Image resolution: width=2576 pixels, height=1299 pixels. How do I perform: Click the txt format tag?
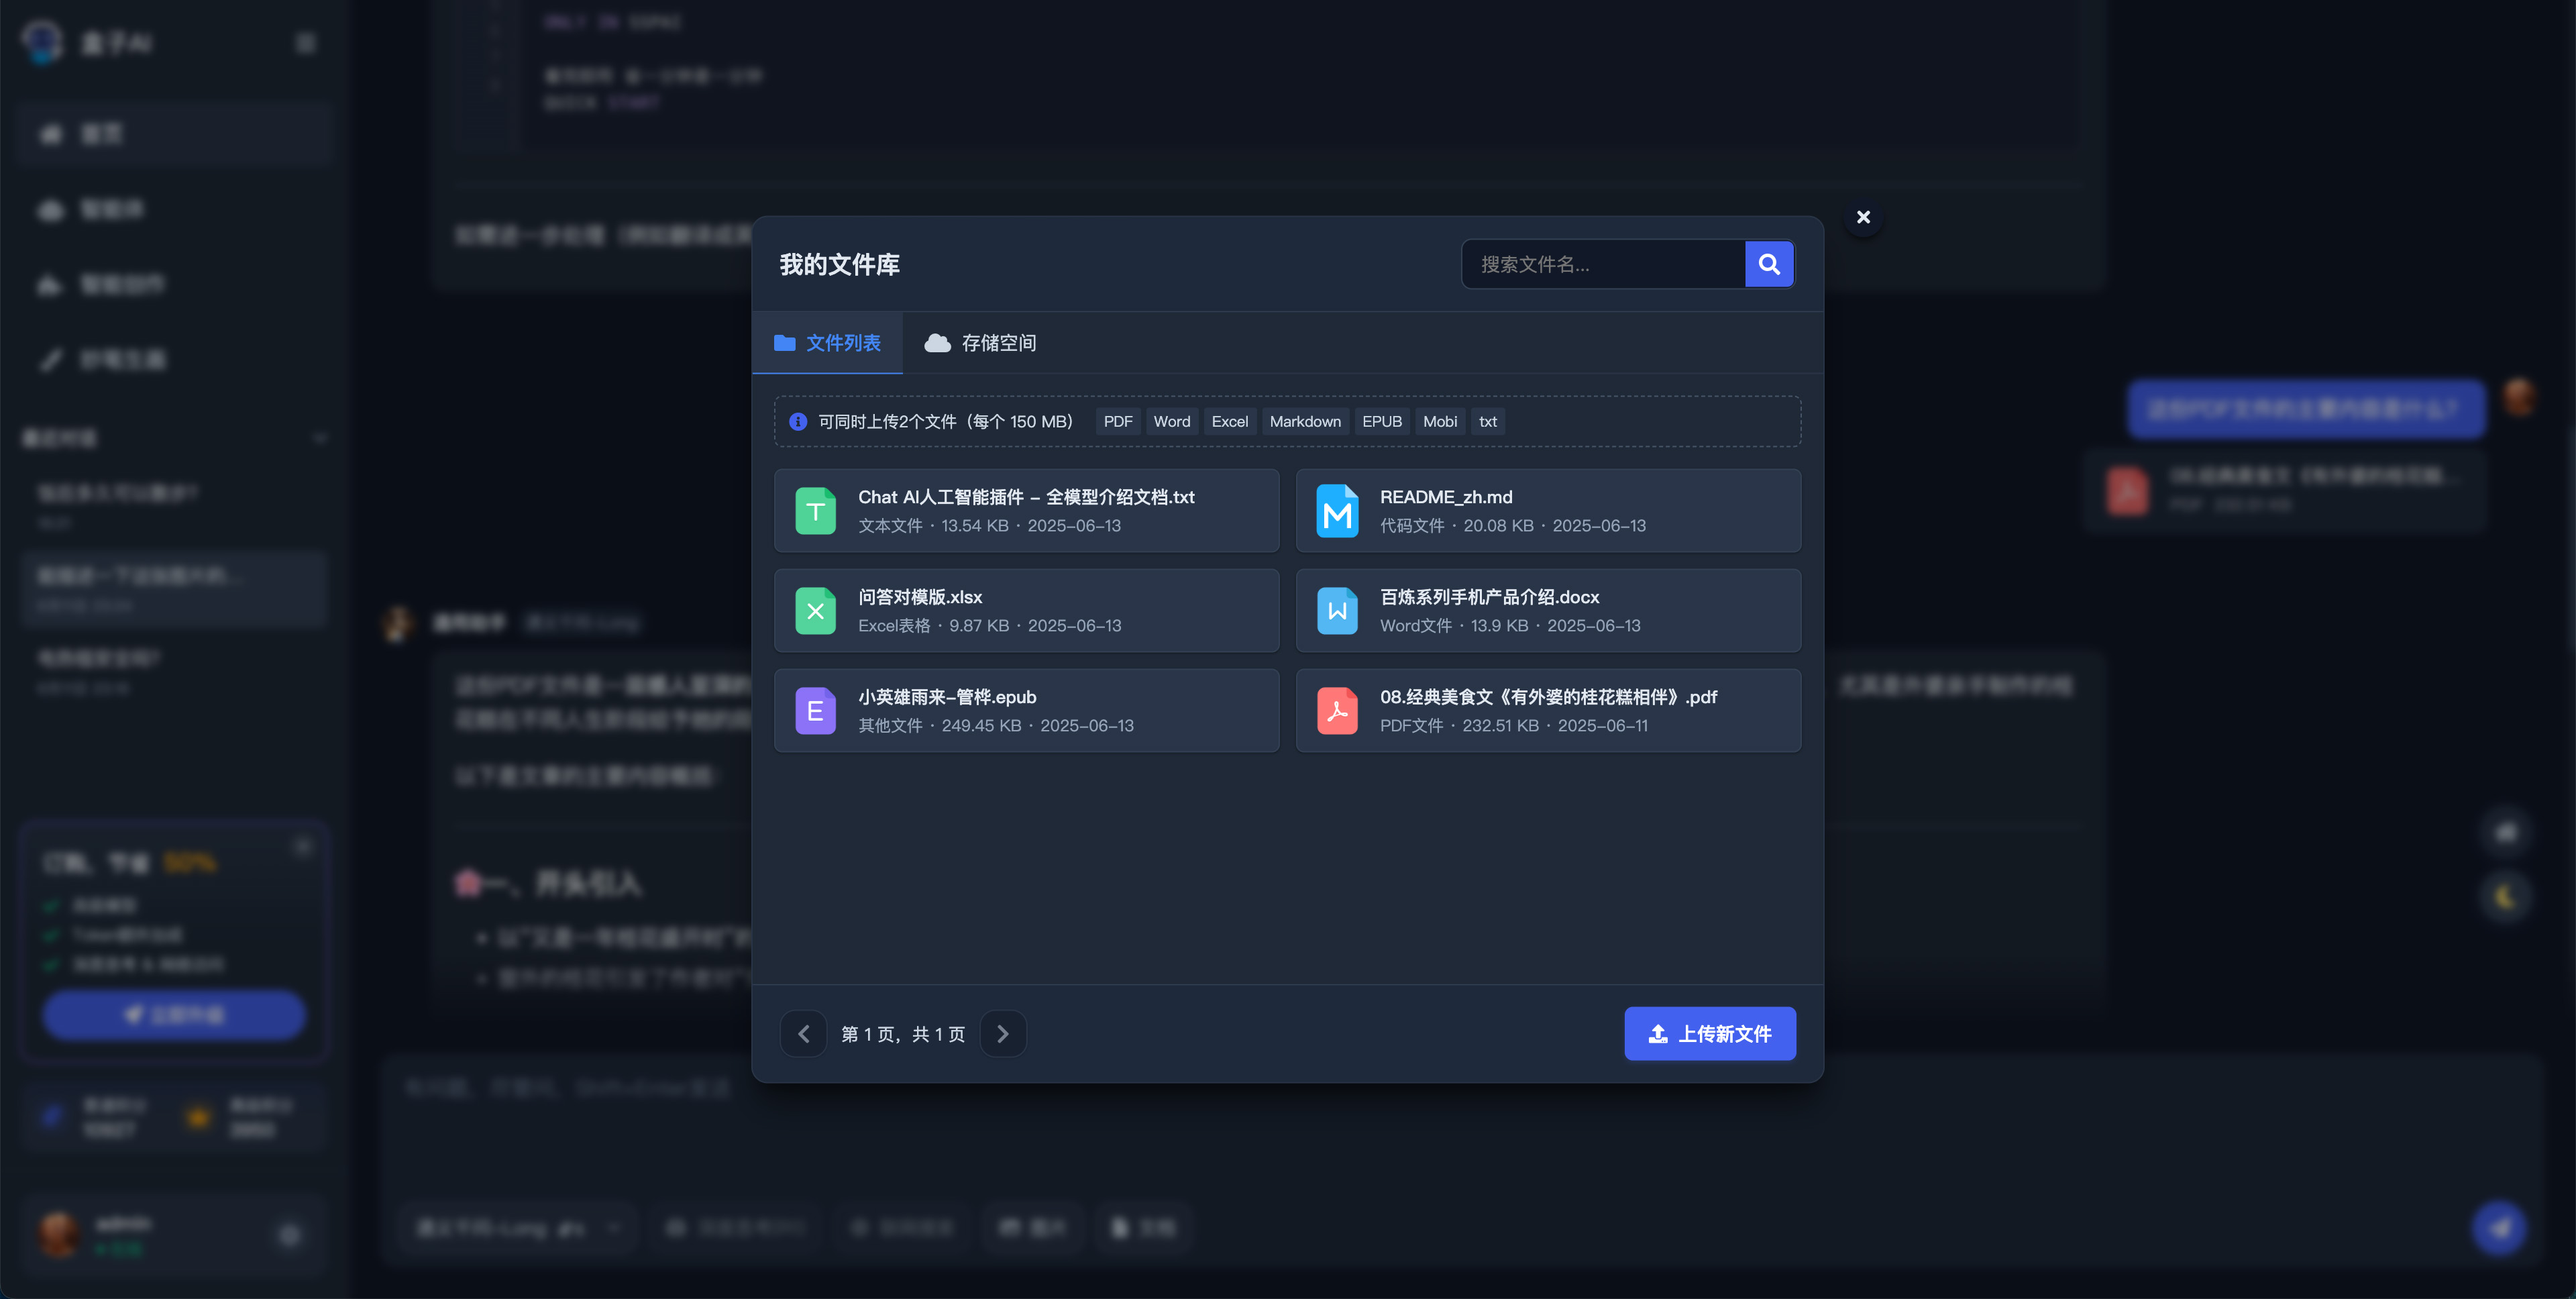point(1488,422)
